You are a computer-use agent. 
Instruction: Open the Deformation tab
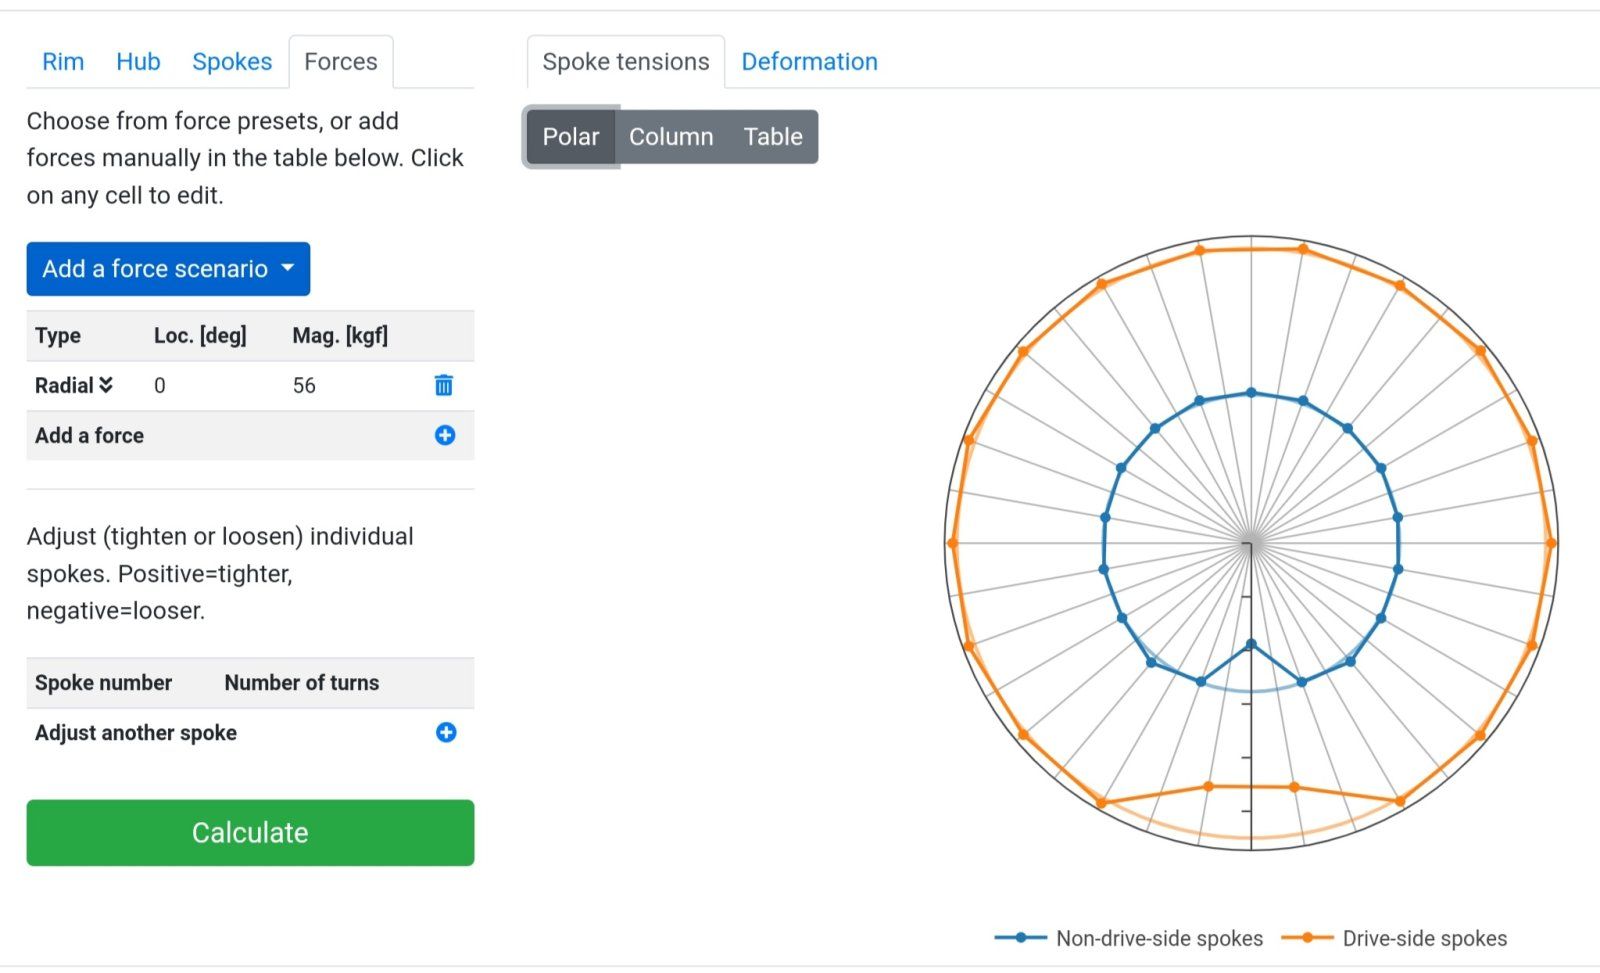click(809, 62)
